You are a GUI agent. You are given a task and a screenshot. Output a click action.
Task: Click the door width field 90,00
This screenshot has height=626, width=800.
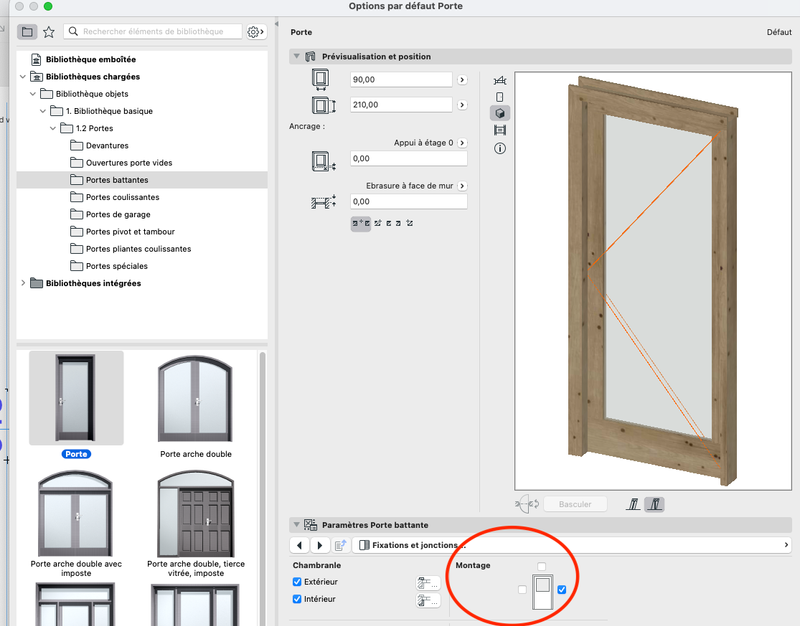point(401,80)
